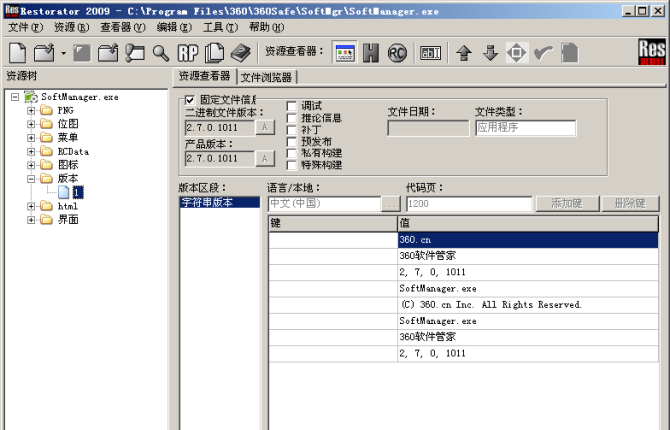Switch to the 文件浏览器 tab
The width and height of the screenshot is (670, 430).
[x=266, y=77]
